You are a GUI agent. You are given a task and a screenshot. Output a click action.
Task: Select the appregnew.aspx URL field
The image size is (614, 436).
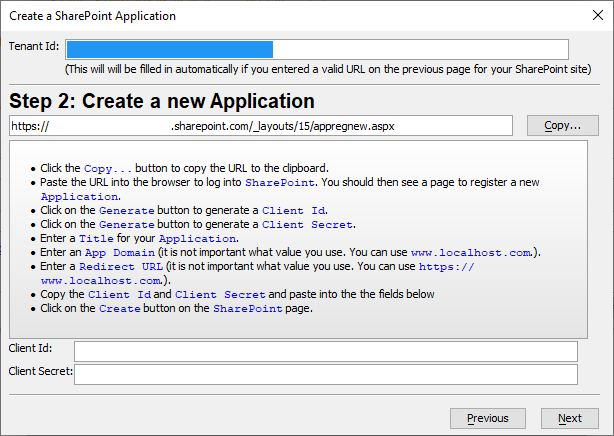261,126
